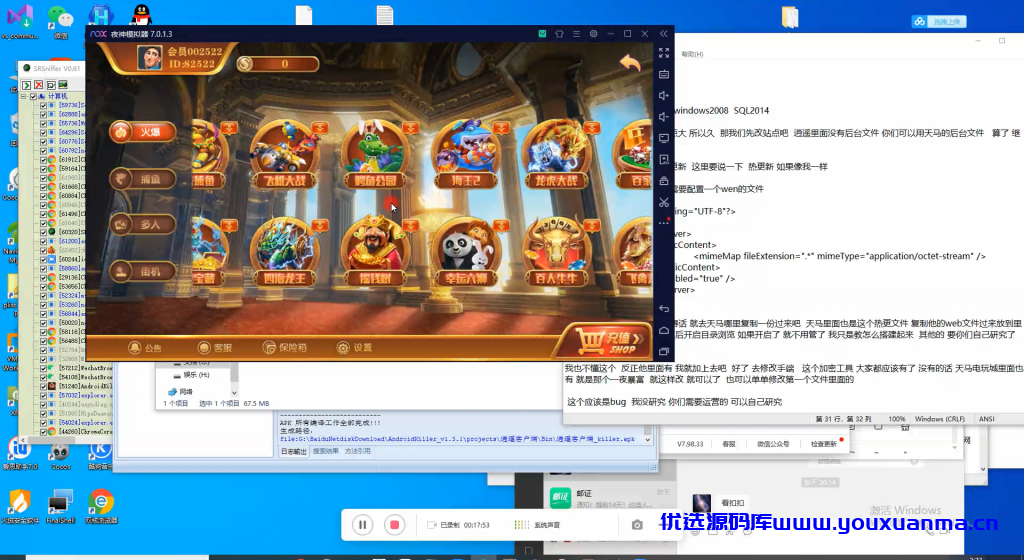The width and height of the screenshot is (1024, 560).
Task: Collapse the 计算机 tree node in SRSniffer
Action: (x=24, y=96)
